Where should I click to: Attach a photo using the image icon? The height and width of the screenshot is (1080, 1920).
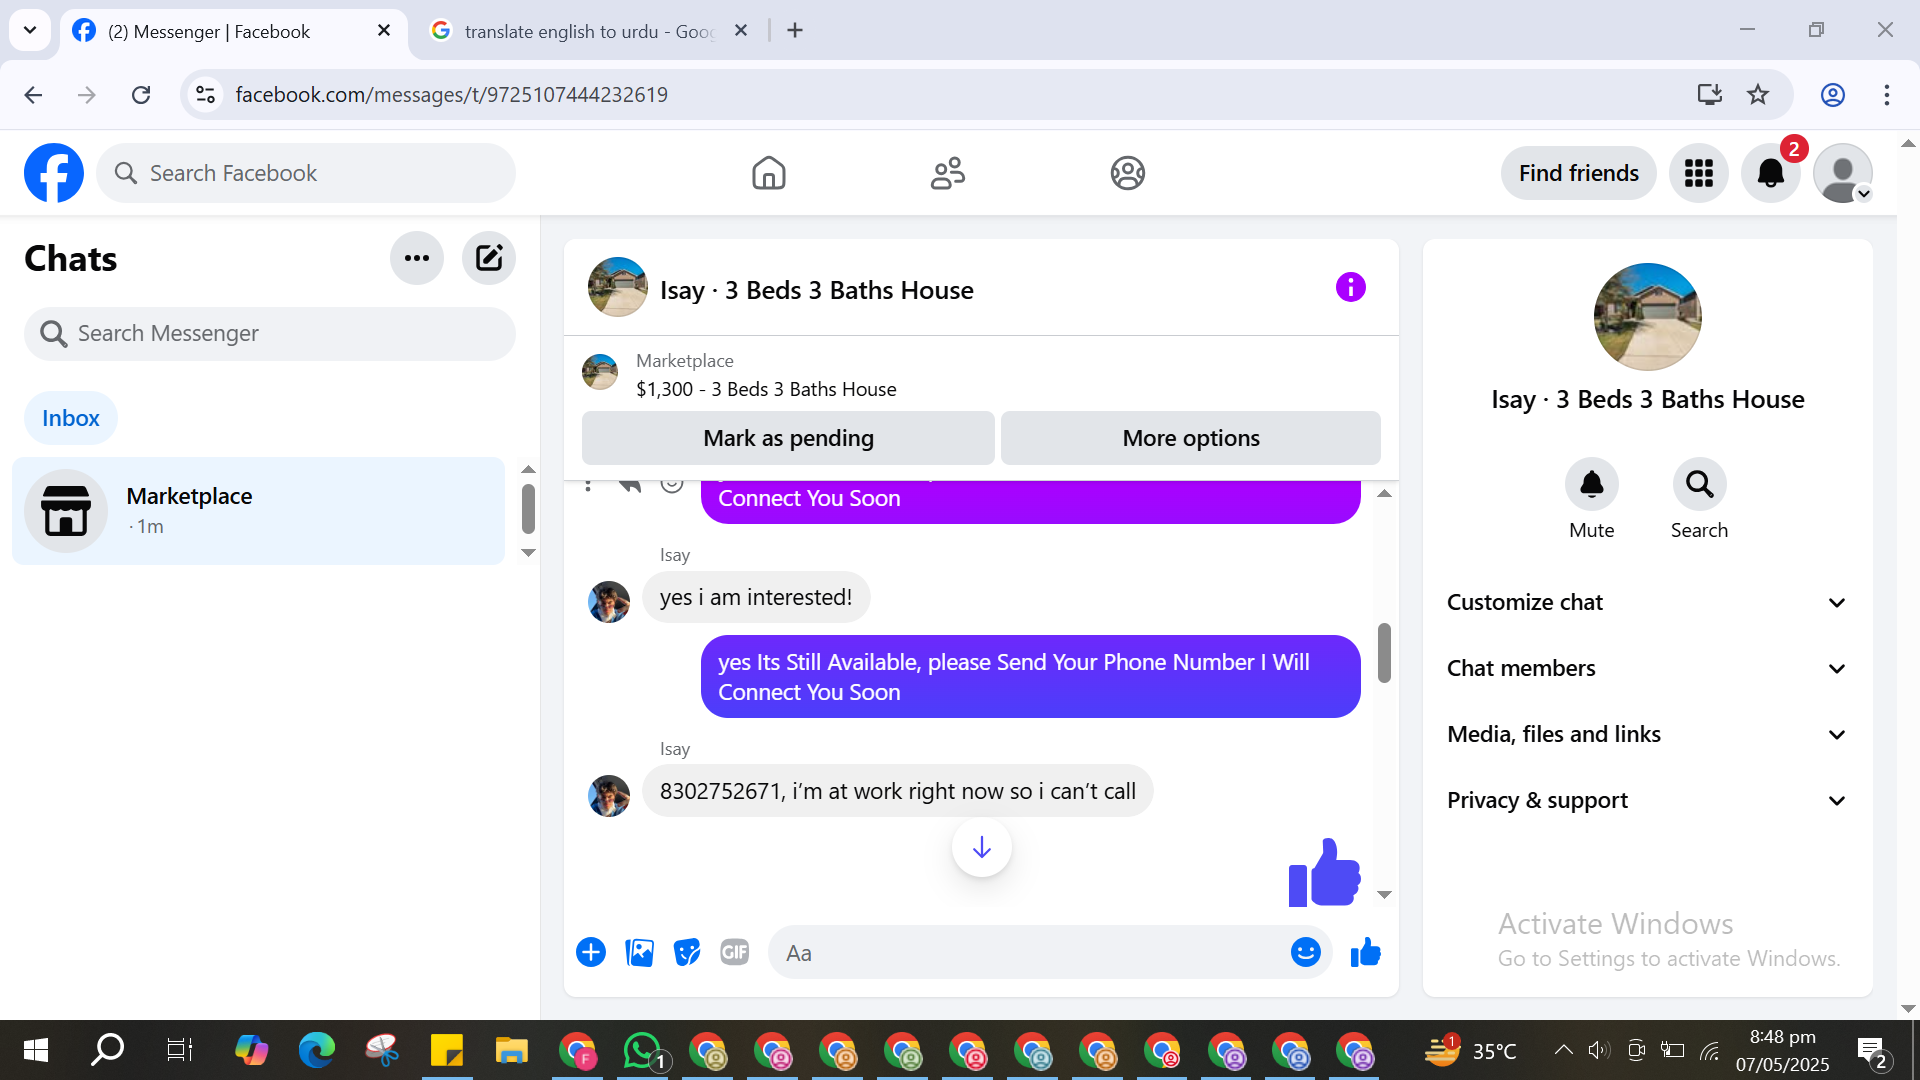[x=639, y=952]
